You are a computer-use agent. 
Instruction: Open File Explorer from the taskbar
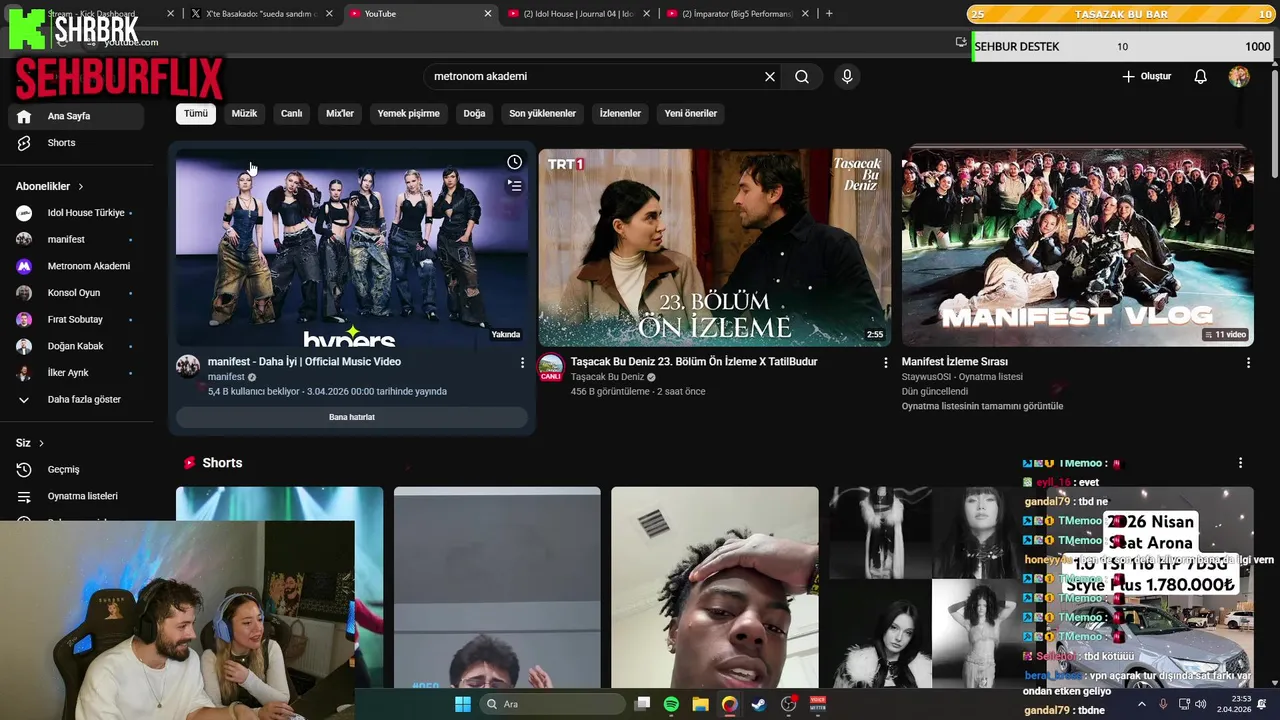[x=700, y=704]
